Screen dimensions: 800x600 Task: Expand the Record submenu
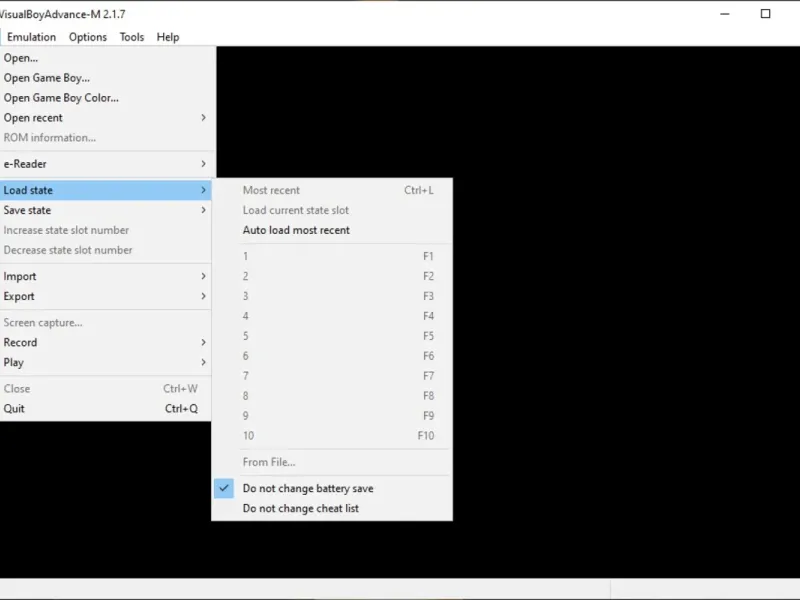pyautogui.click(x=106, y=342)
